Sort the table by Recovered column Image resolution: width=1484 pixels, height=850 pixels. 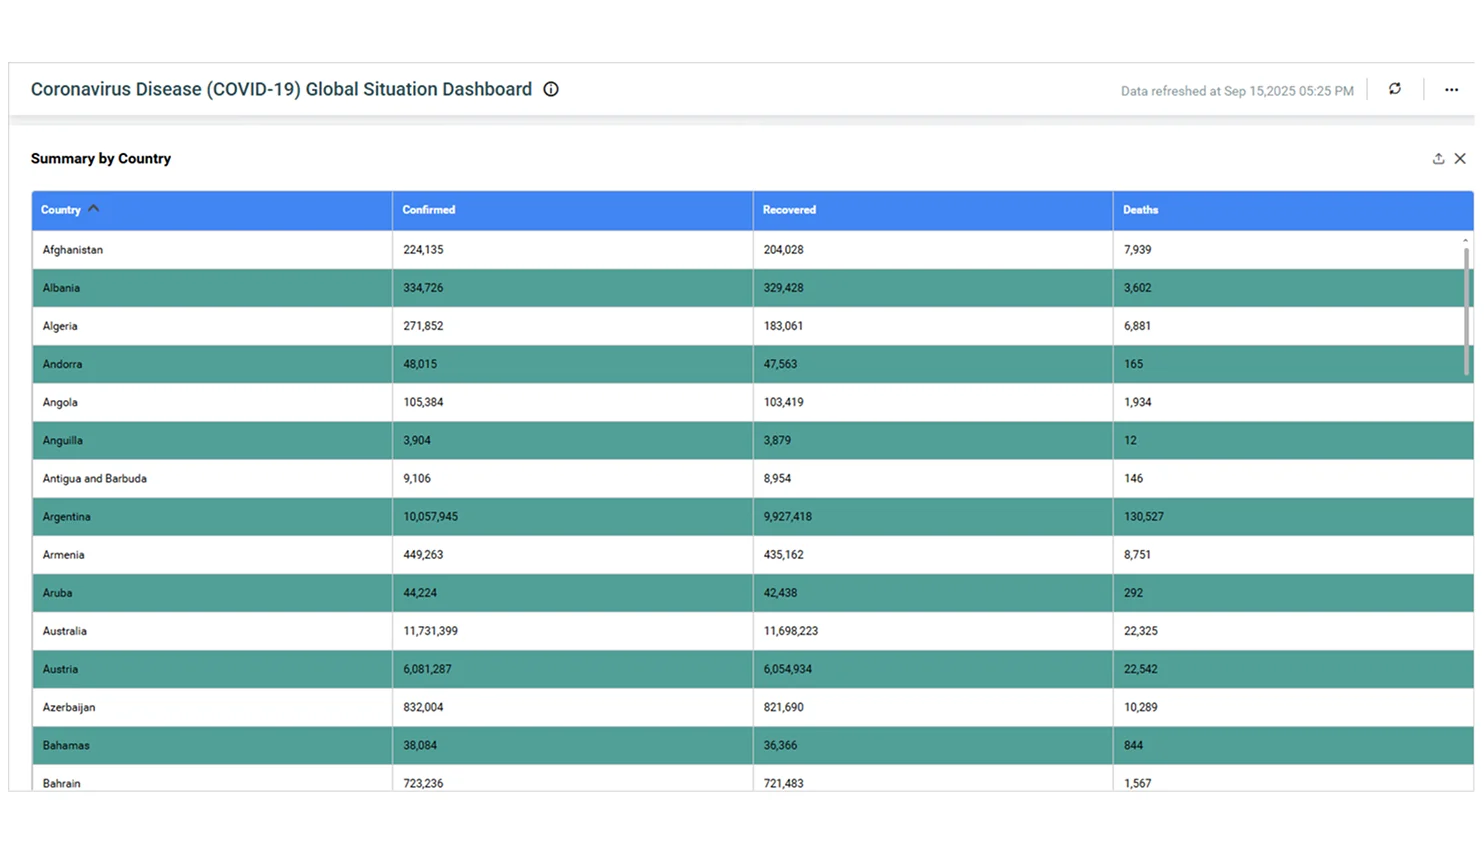click(789, 210)
